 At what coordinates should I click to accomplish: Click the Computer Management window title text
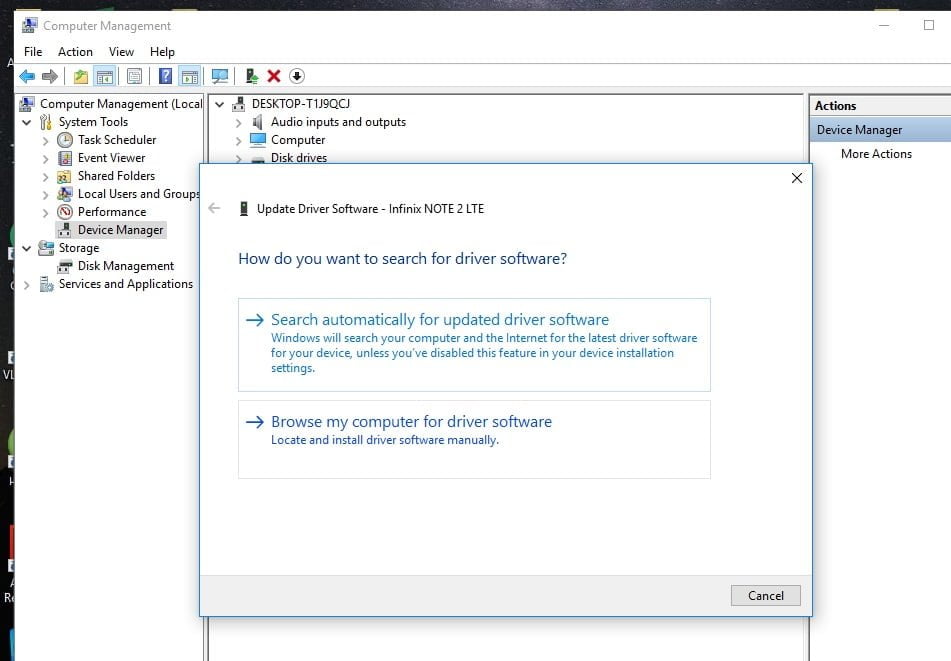(x=107, y=26)
